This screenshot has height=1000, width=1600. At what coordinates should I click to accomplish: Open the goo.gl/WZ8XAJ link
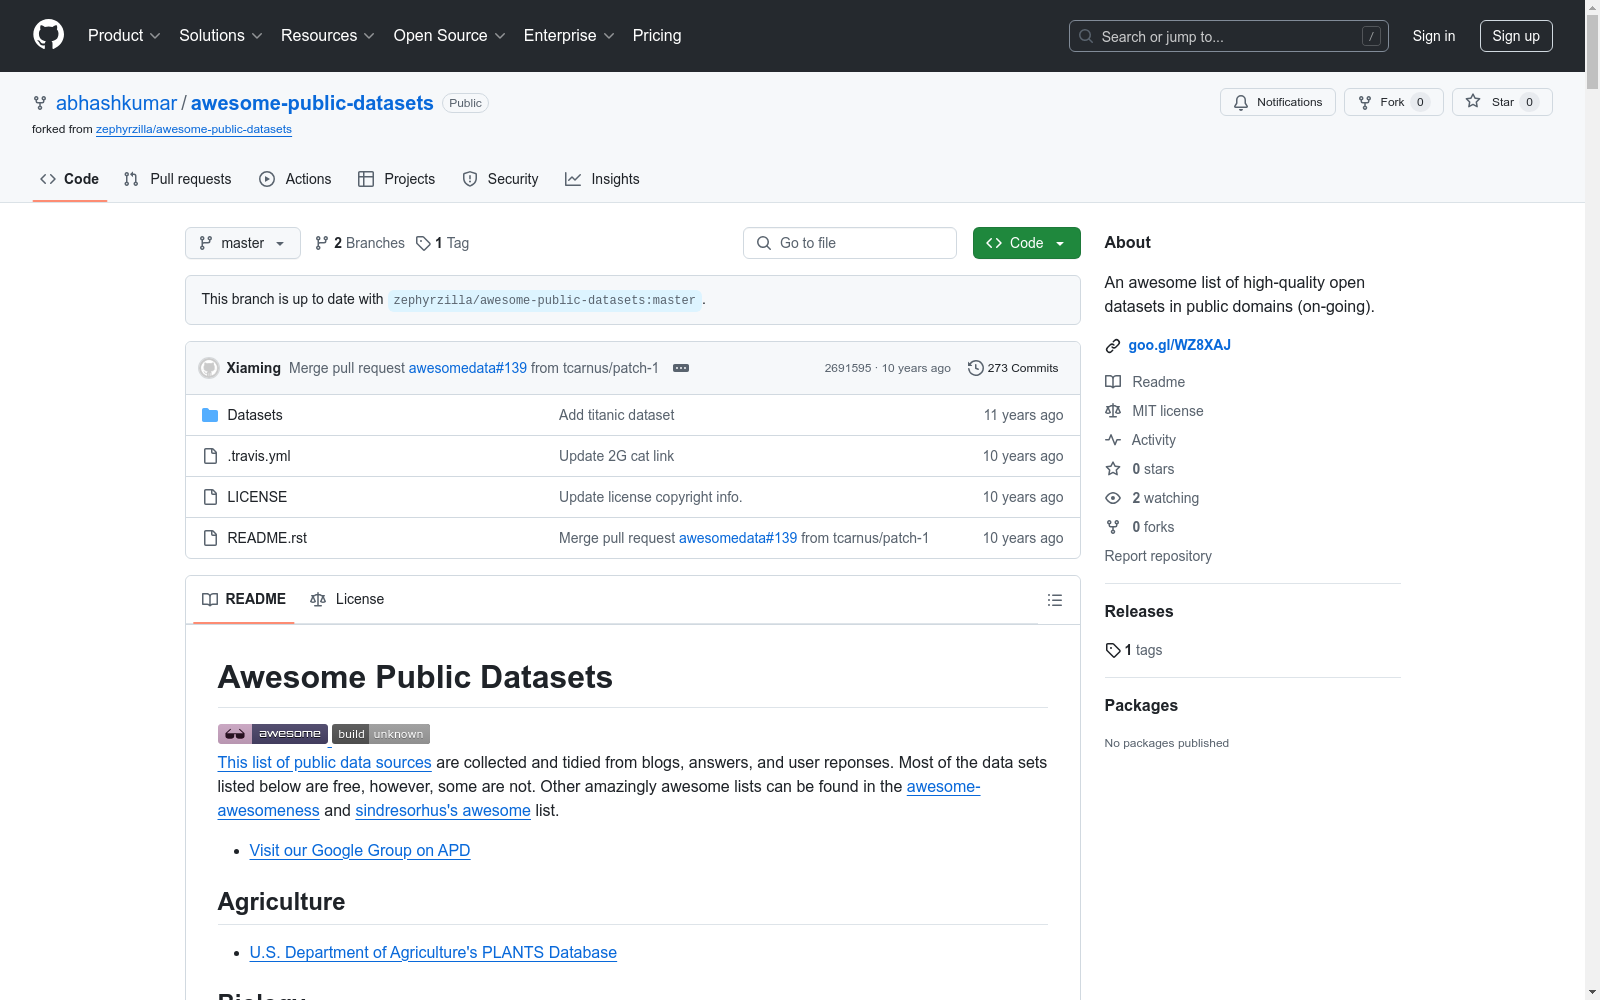point(1180,345)
